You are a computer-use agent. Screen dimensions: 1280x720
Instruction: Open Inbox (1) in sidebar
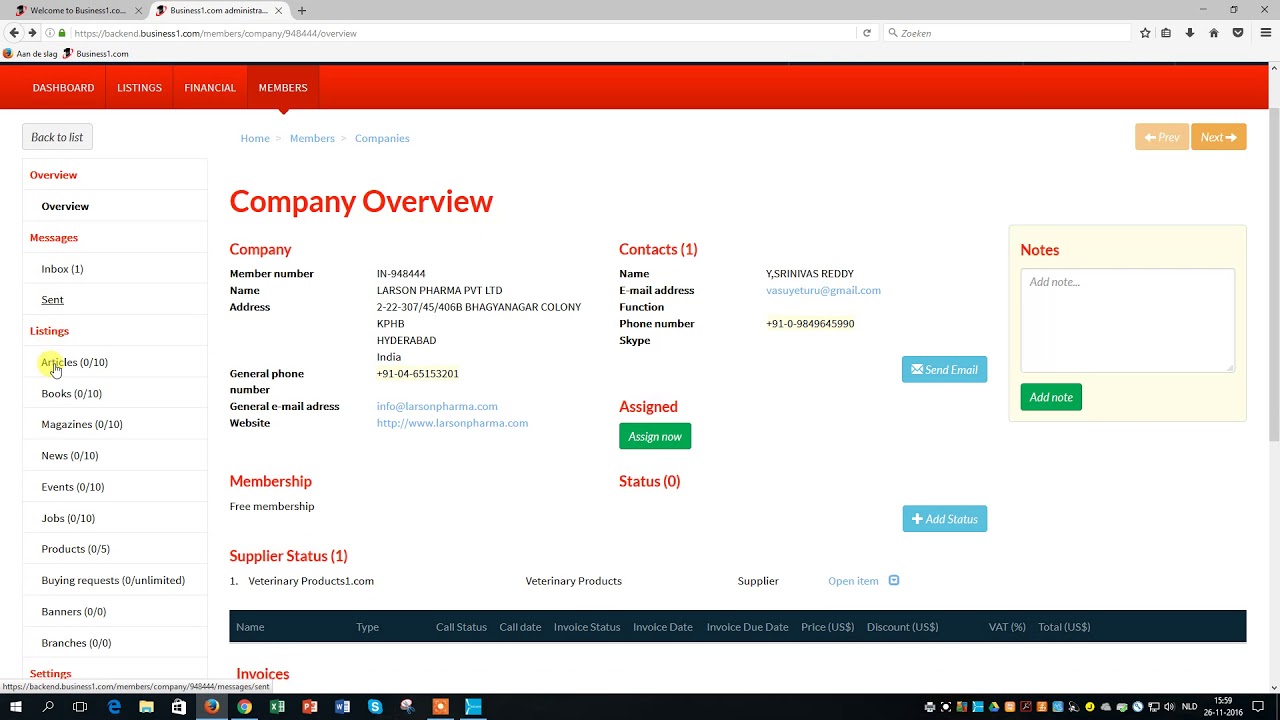62,269
